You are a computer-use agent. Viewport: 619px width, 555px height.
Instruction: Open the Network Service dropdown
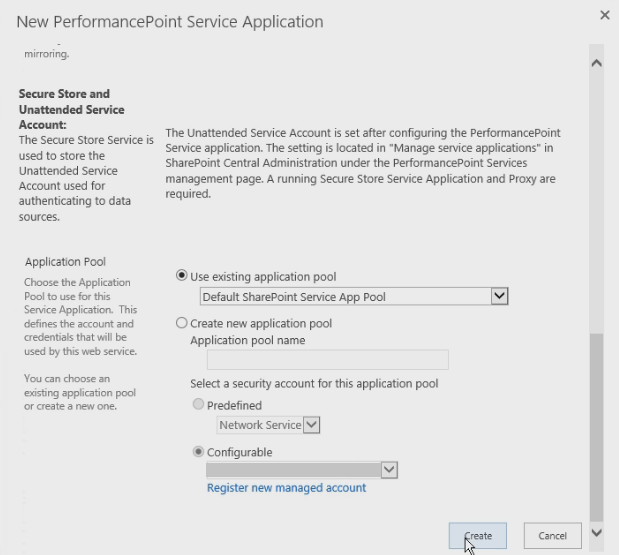pyautogui.click(x=268, y=425)
